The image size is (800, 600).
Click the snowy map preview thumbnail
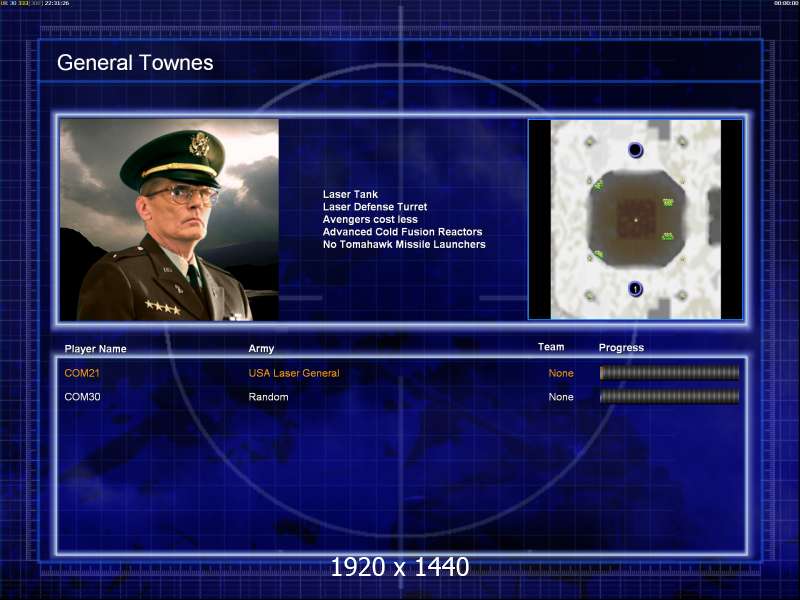635,219
